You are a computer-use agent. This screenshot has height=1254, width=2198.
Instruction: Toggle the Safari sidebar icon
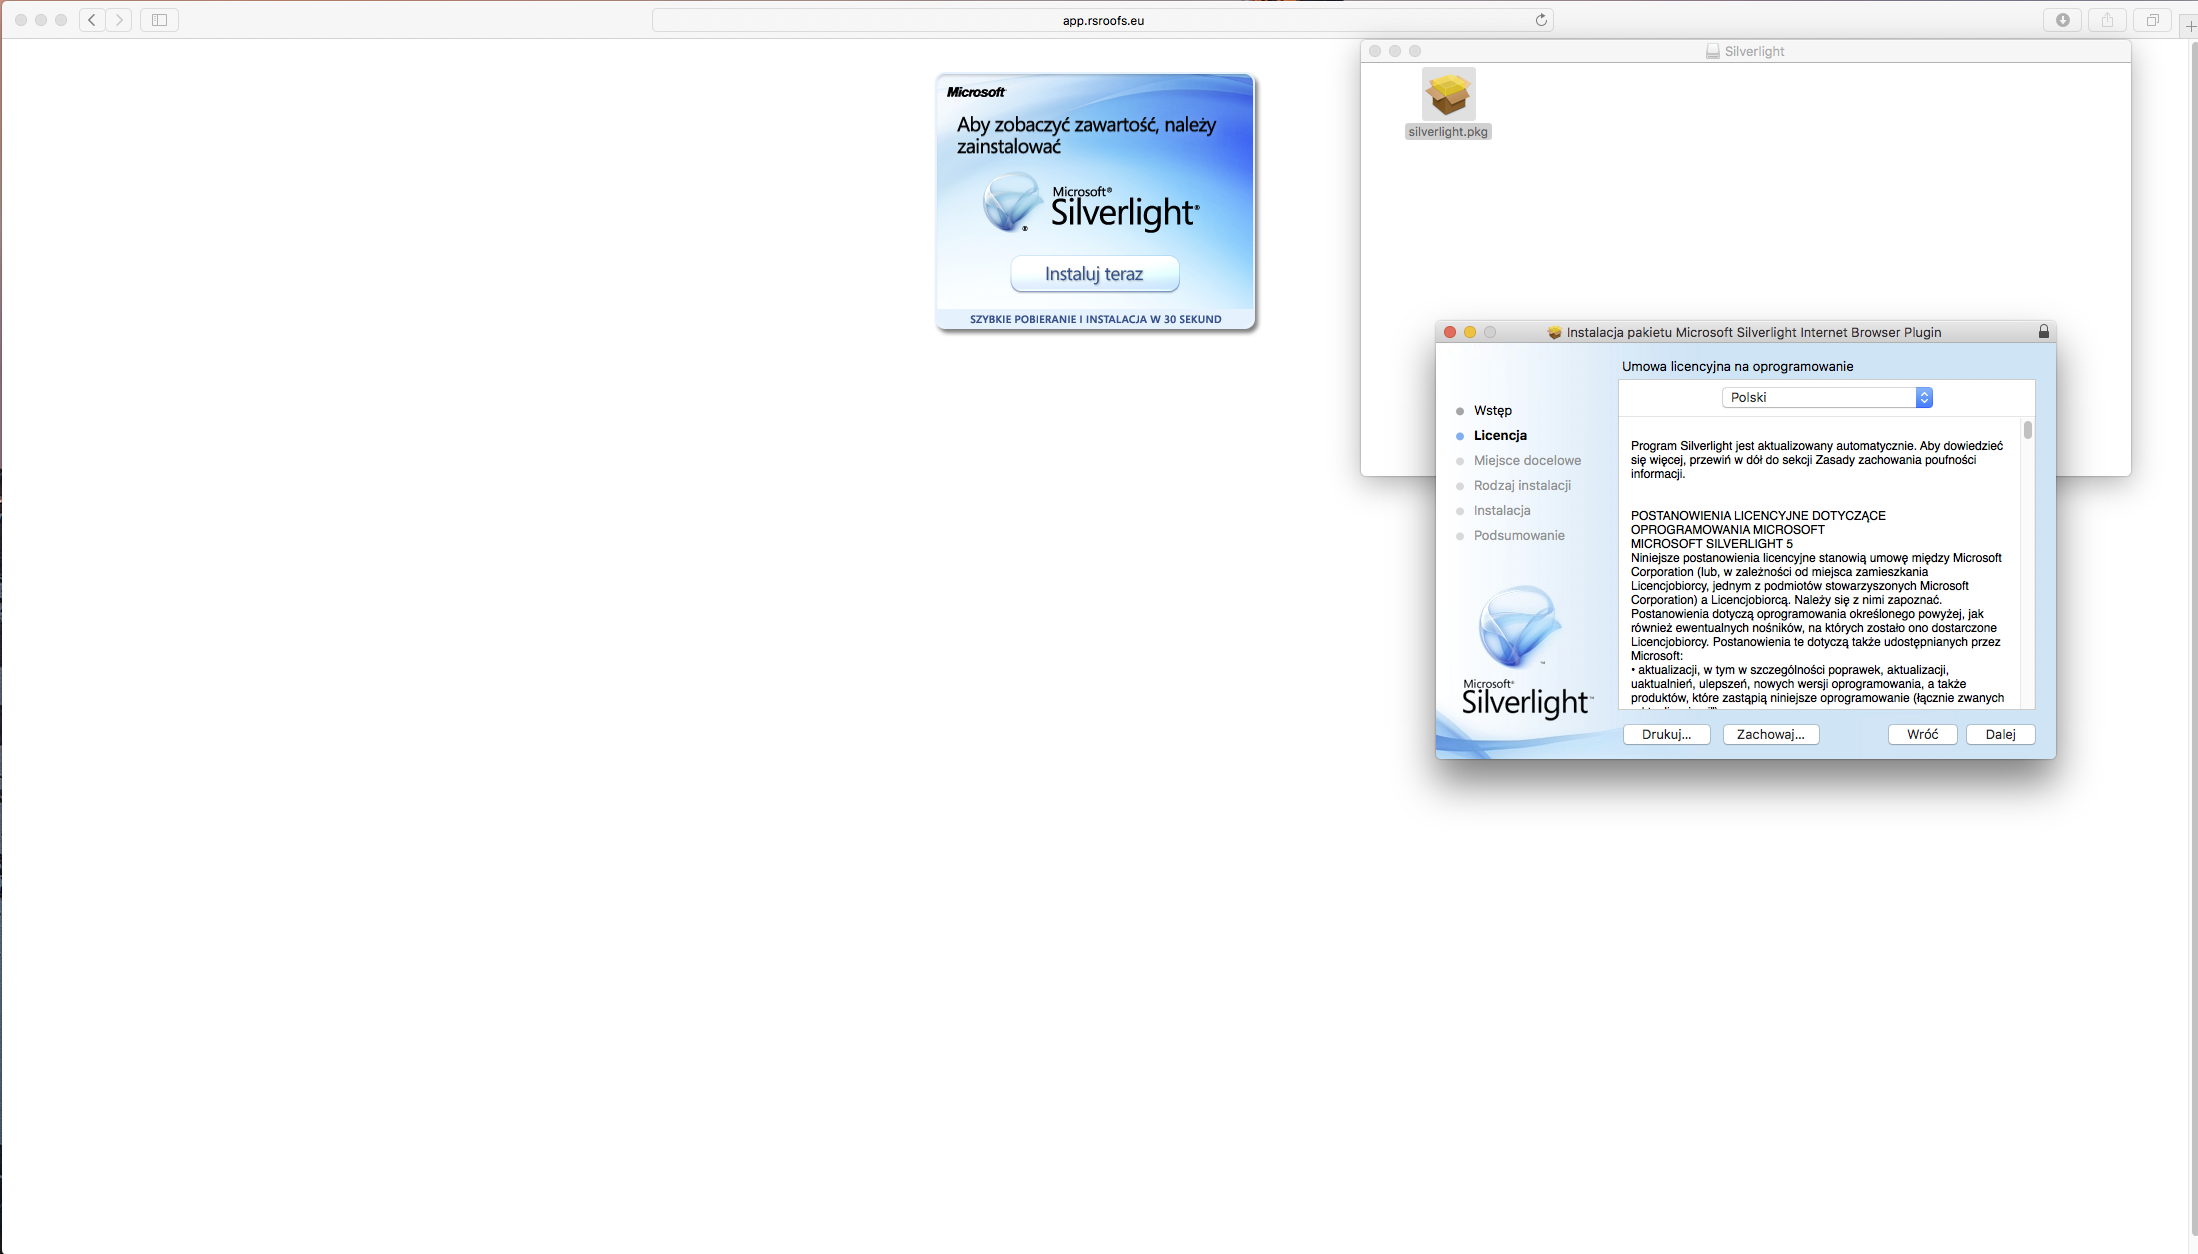pyautogui.click(x=159, y=20)
